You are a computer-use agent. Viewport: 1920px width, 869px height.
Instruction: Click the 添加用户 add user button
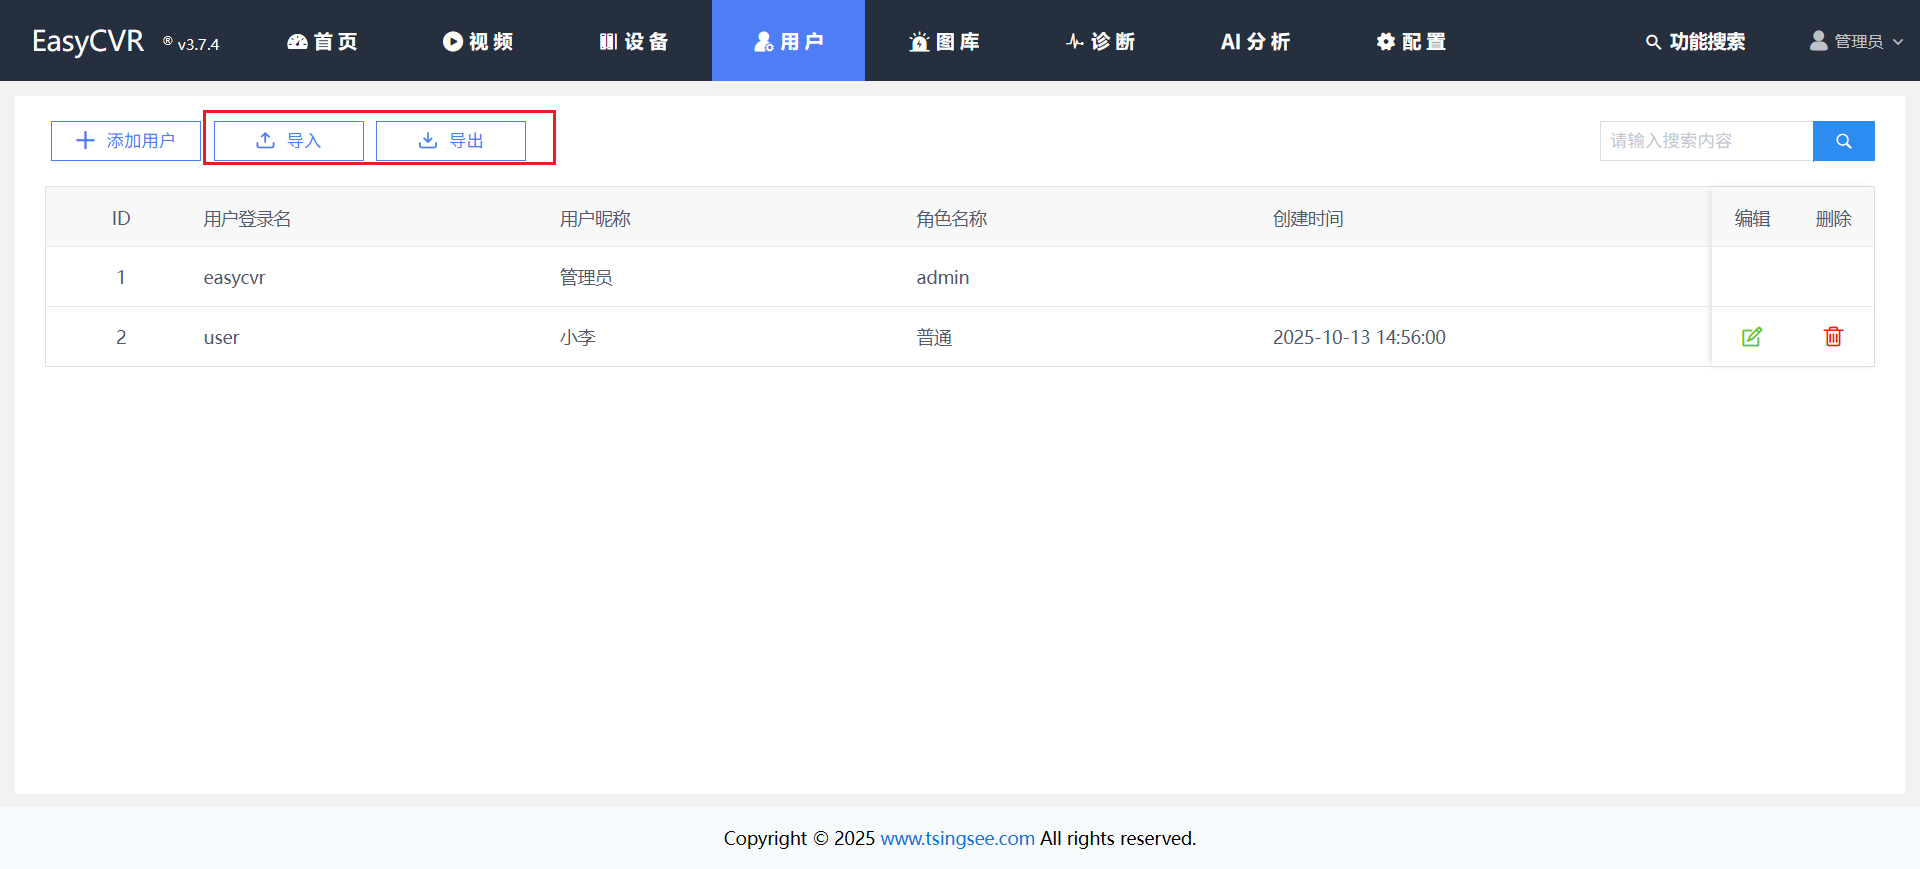click(x=126, y=141)
